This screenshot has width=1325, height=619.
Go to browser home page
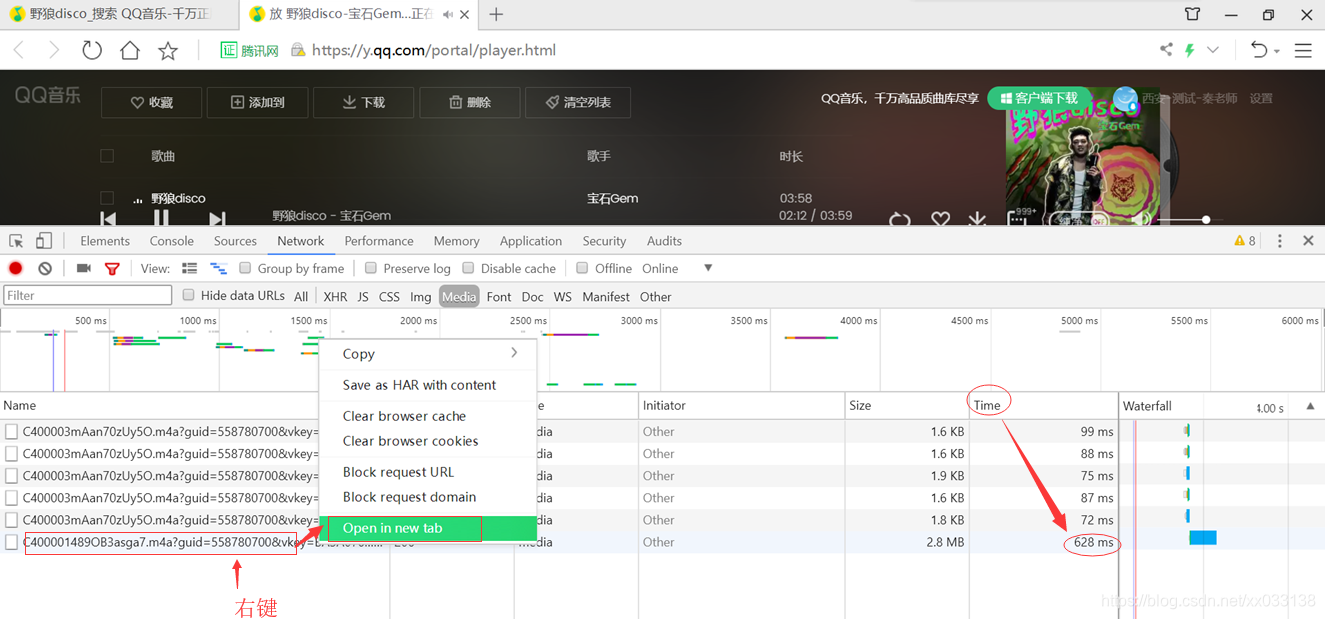point(130,50)
